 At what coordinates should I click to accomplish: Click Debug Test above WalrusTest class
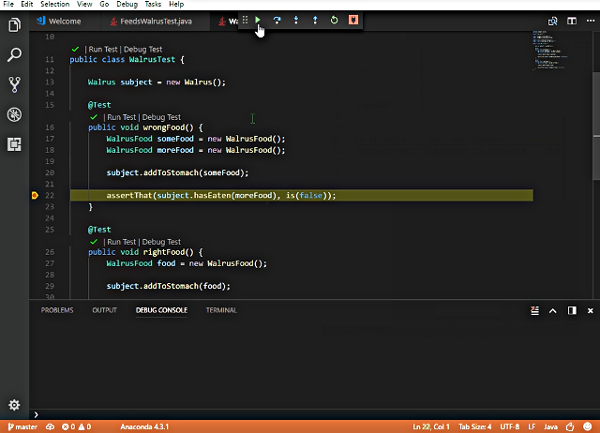143,49
